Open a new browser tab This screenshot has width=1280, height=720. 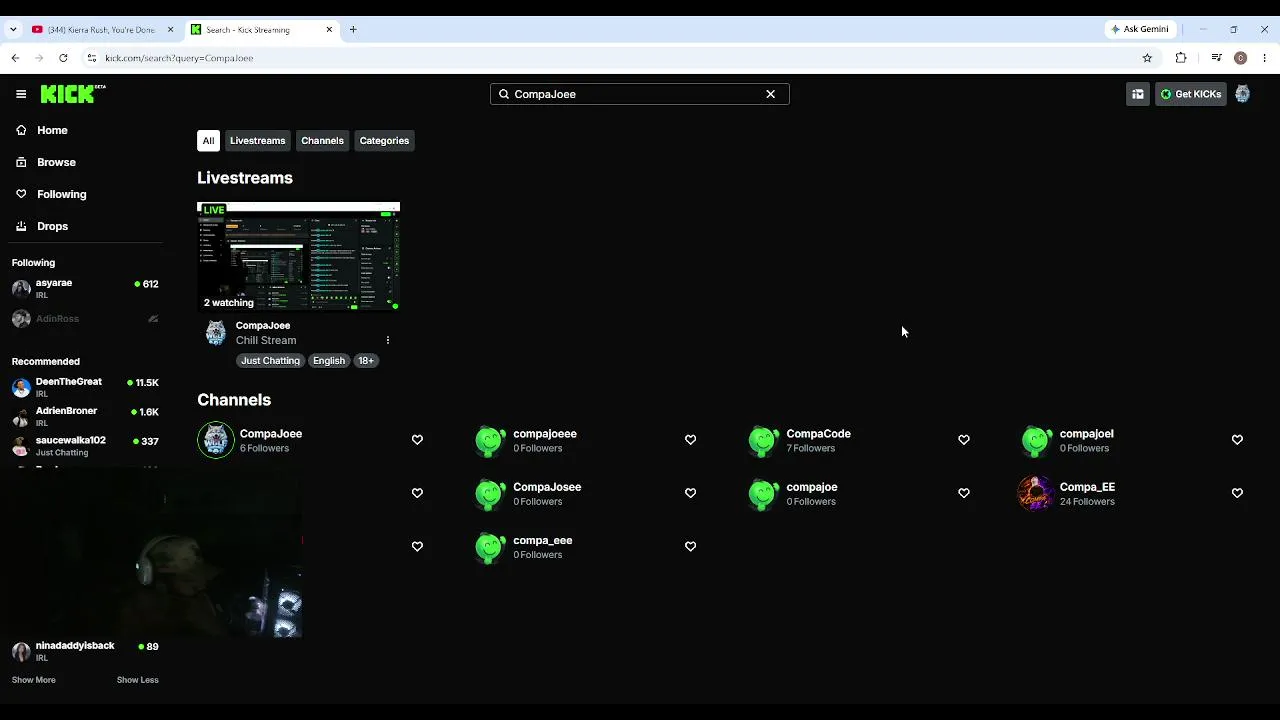(353, 30)
